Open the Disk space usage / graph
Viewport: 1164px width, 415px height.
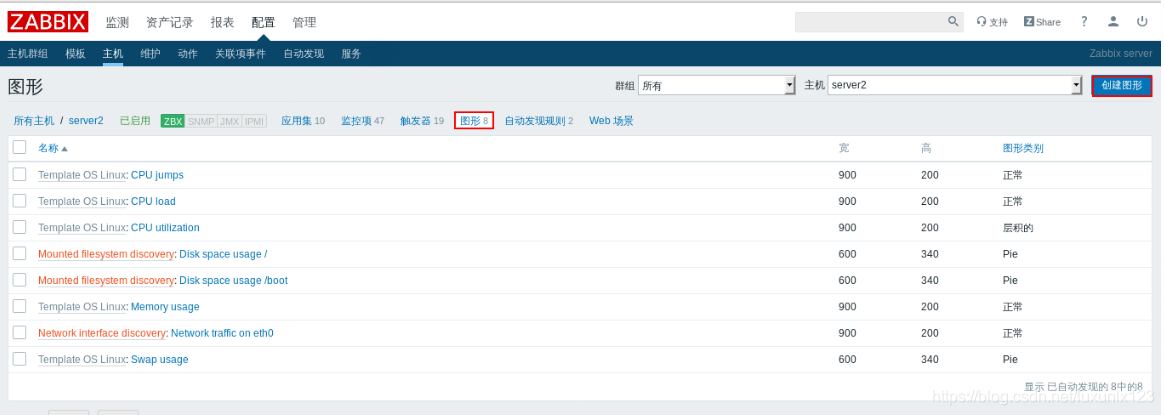tap(223, 254)
